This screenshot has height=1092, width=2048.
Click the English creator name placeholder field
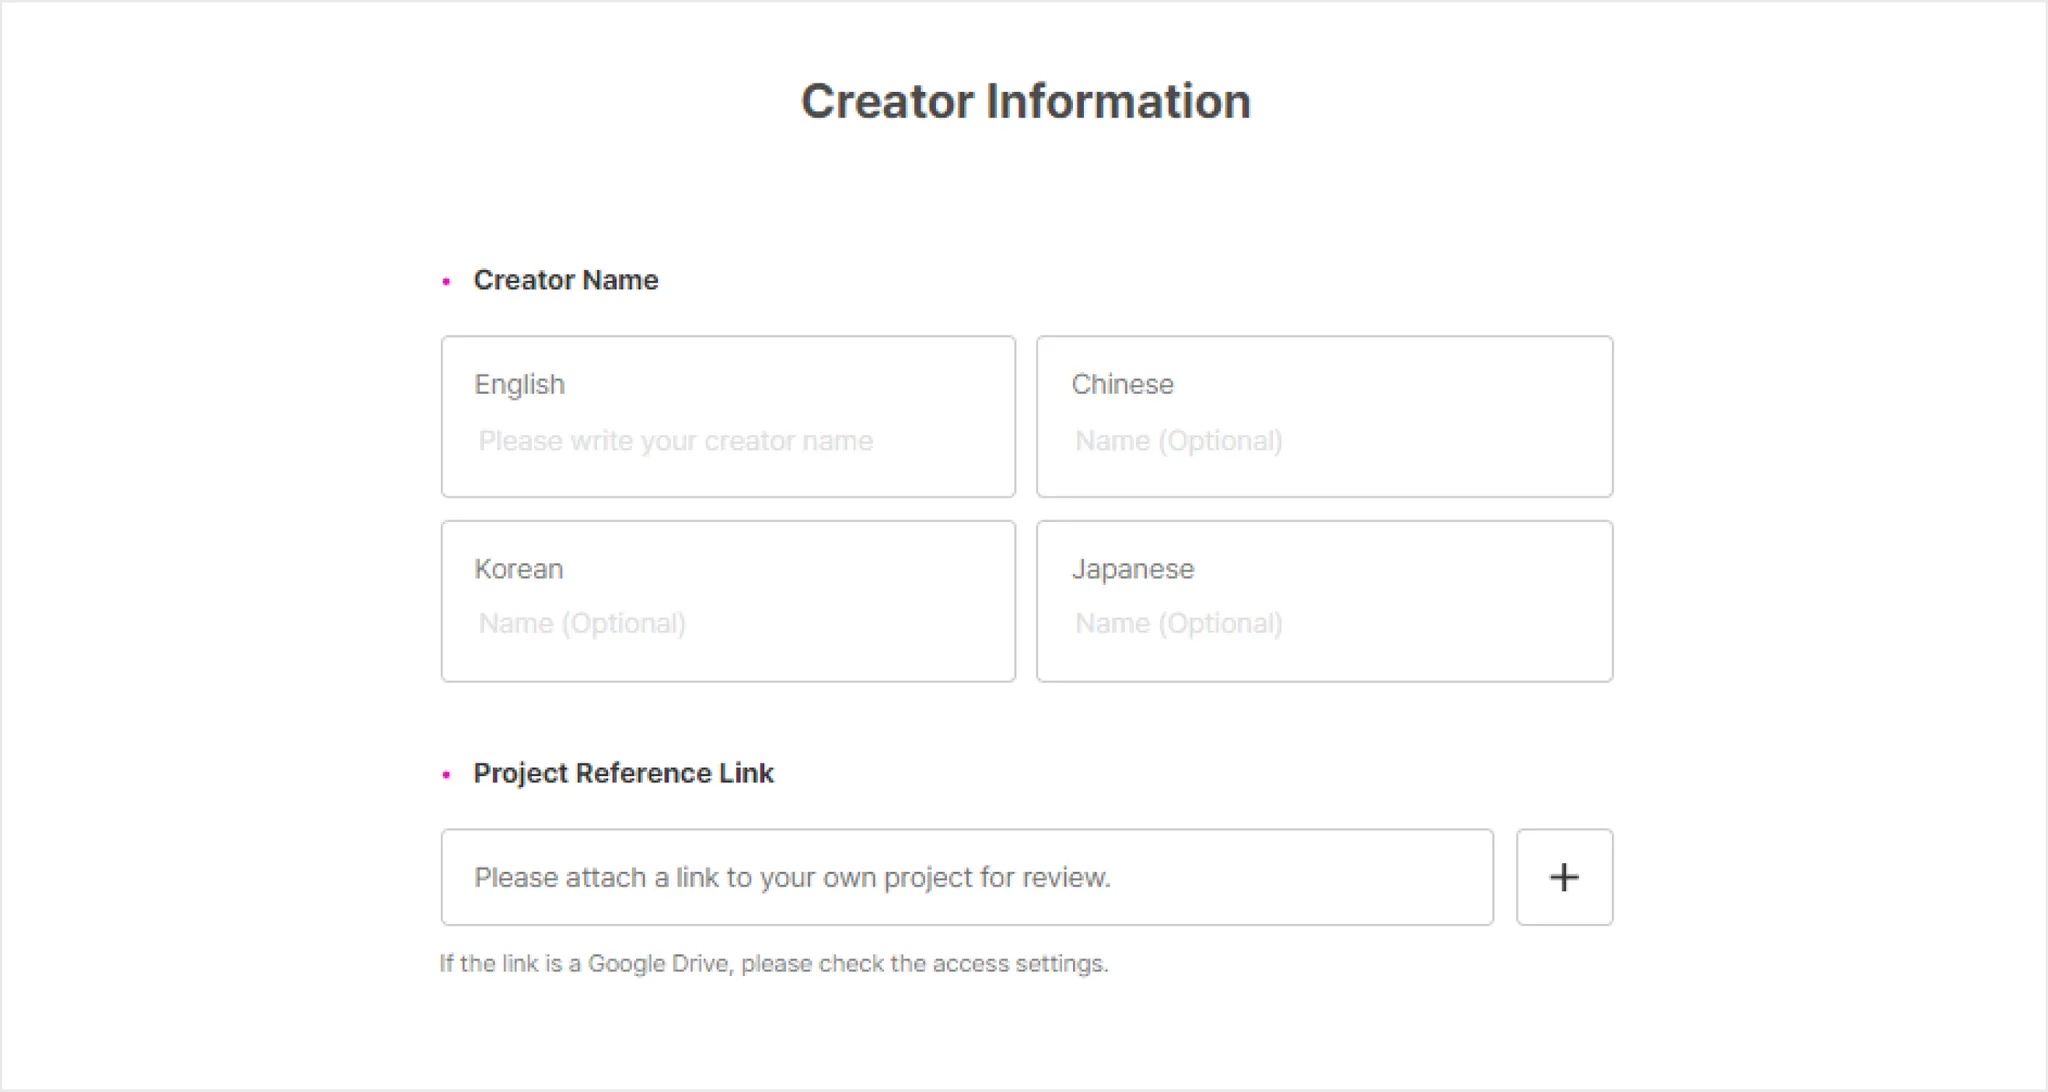[676, 441]
